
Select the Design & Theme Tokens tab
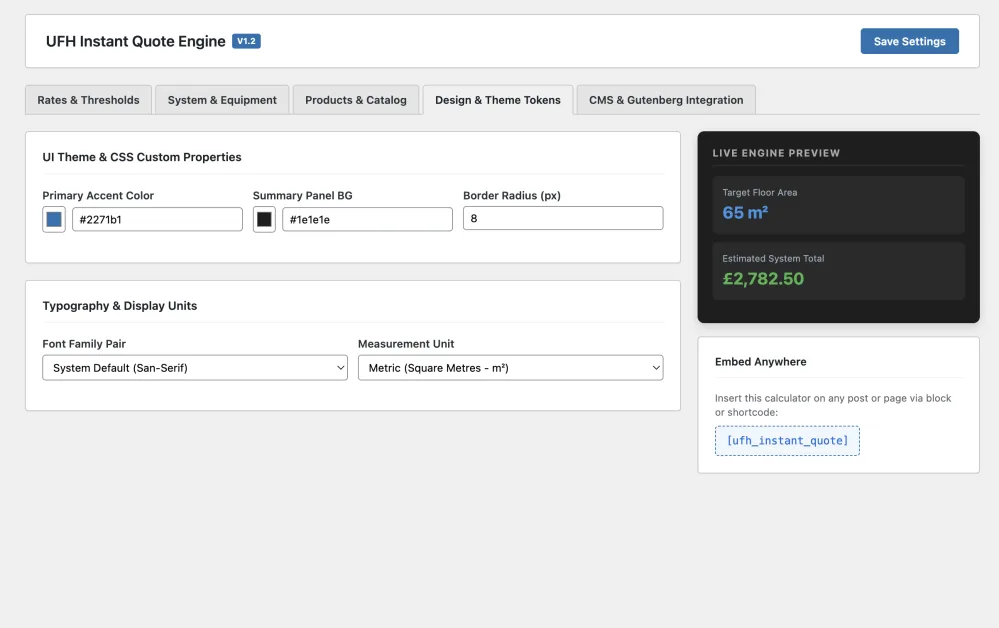[x=498, y=100]
